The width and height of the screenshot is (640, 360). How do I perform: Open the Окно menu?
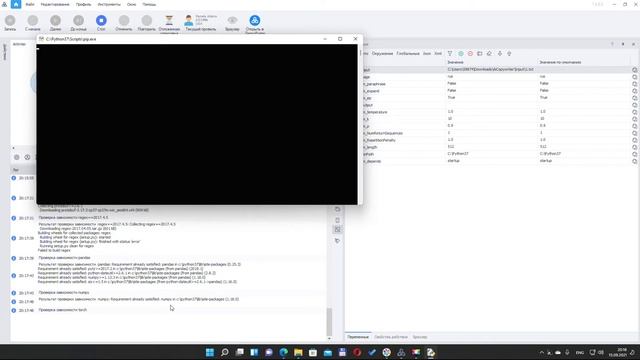[131, 4]
